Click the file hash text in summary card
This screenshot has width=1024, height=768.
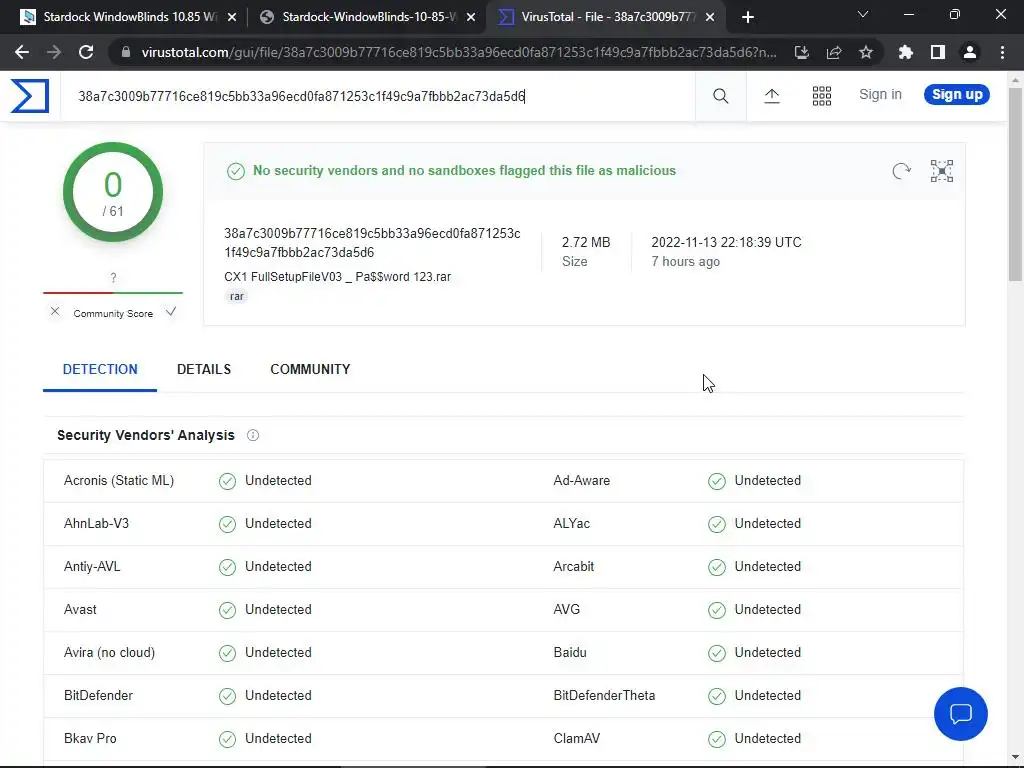coord(372,243)
